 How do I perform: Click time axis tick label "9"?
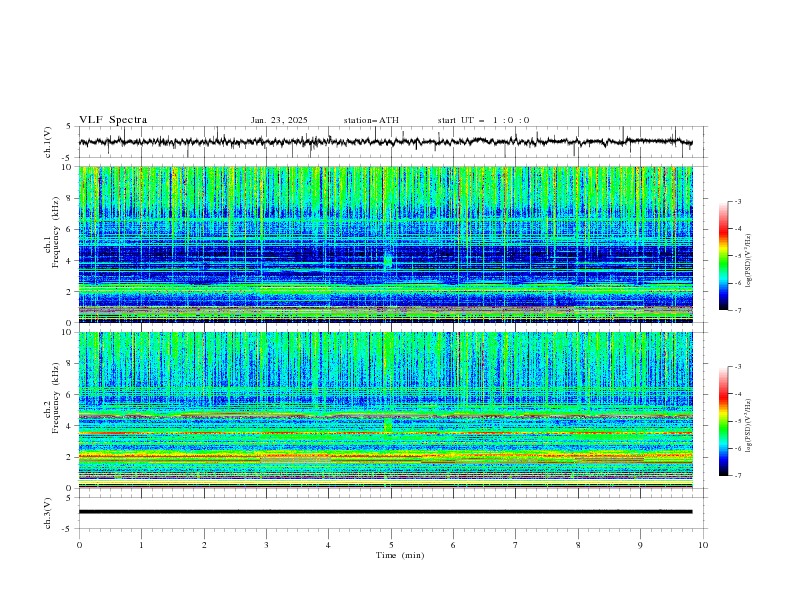(x=640, y=545)
